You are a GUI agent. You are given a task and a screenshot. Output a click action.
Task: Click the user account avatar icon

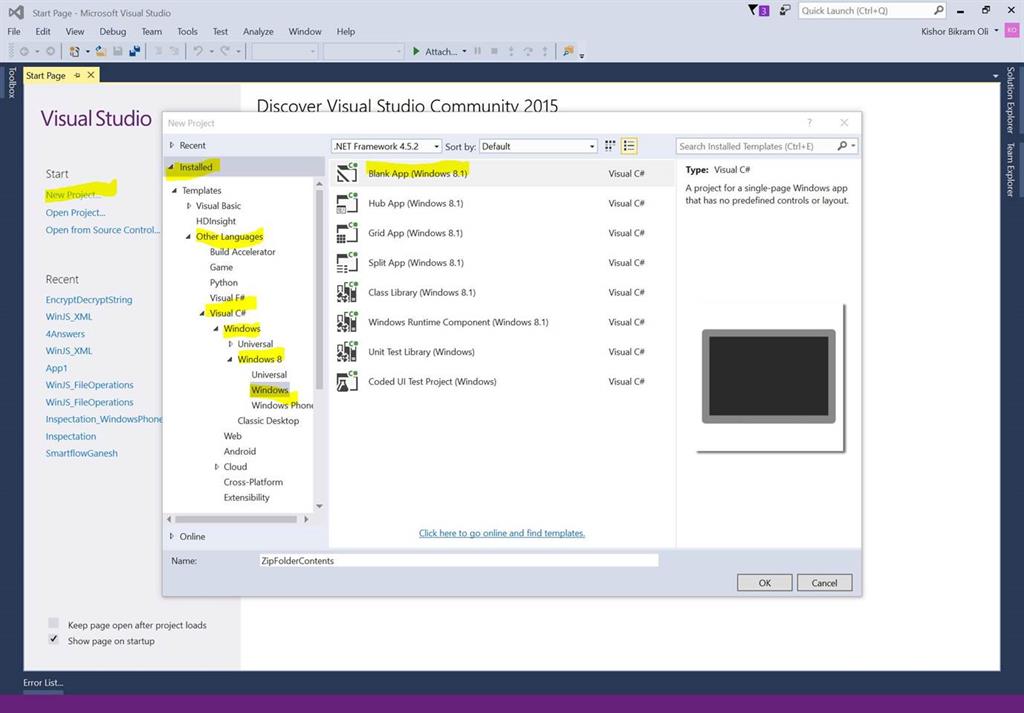(x=1012, y=31)
